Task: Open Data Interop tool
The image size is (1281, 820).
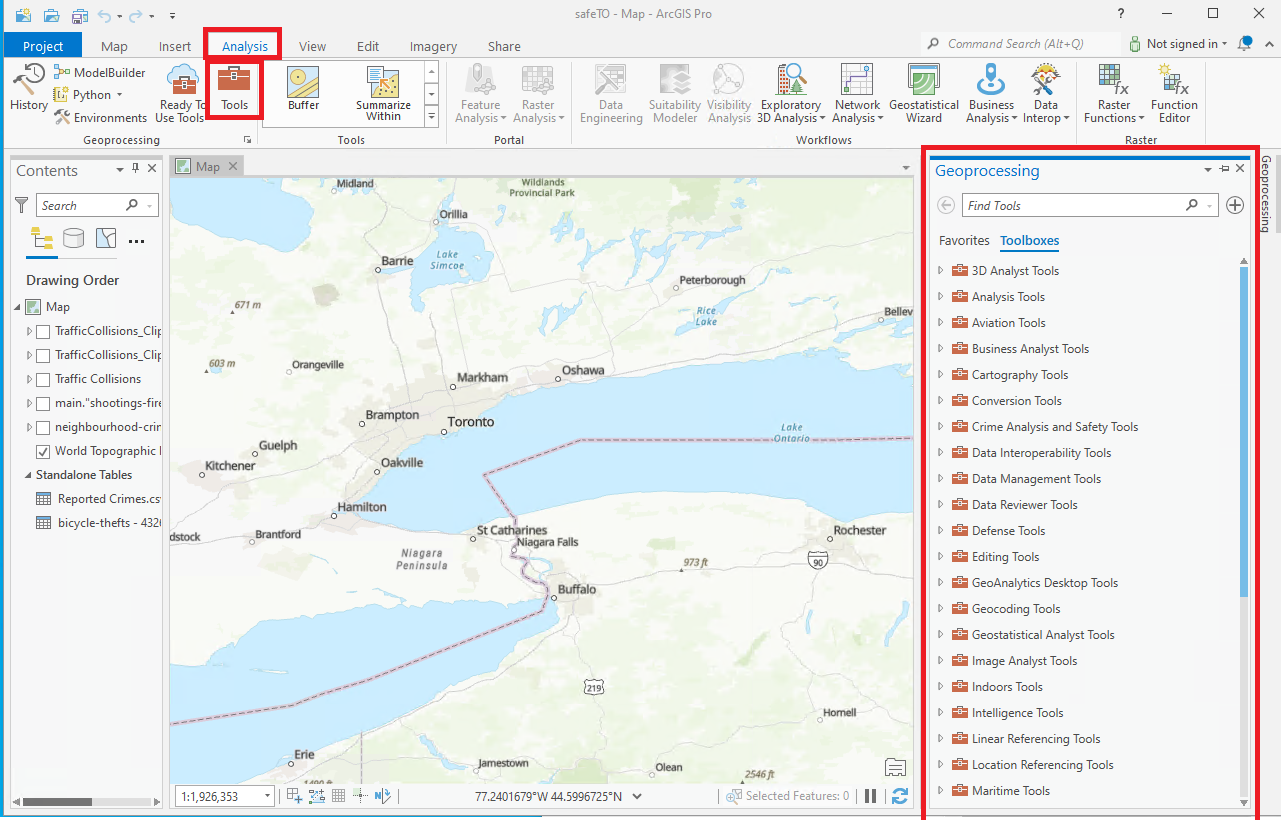Action: click(x=1046, y=93)
